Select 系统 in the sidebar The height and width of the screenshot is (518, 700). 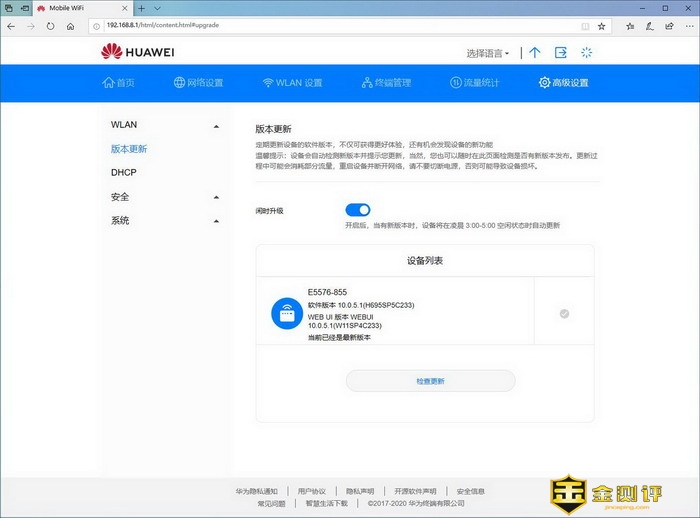(120, 220)
